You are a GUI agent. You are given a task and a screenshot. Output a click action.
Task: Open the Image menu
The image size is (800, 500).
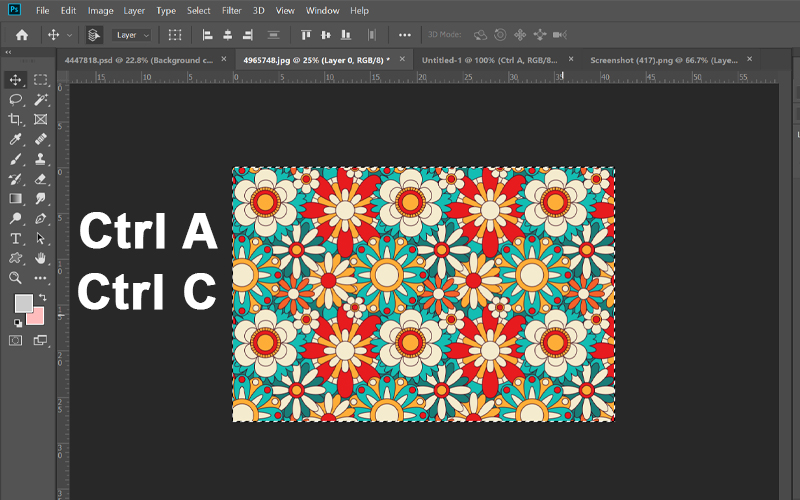[x=101, y=10]
